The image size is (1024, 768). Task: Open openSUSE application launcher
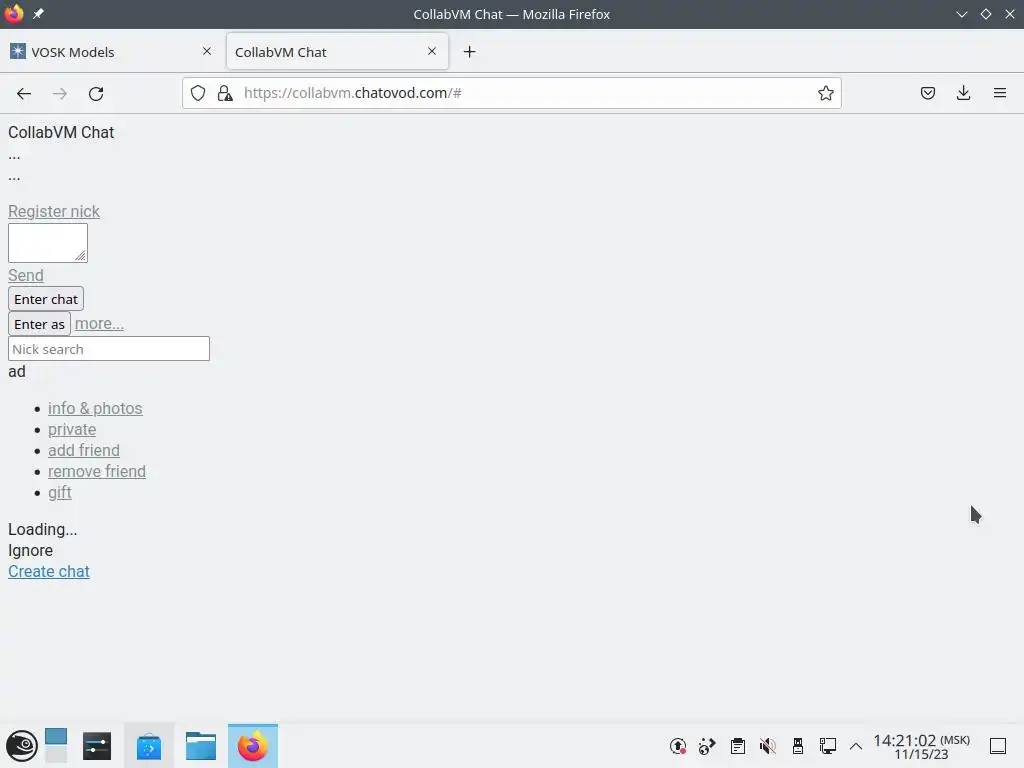coord(22,746)
